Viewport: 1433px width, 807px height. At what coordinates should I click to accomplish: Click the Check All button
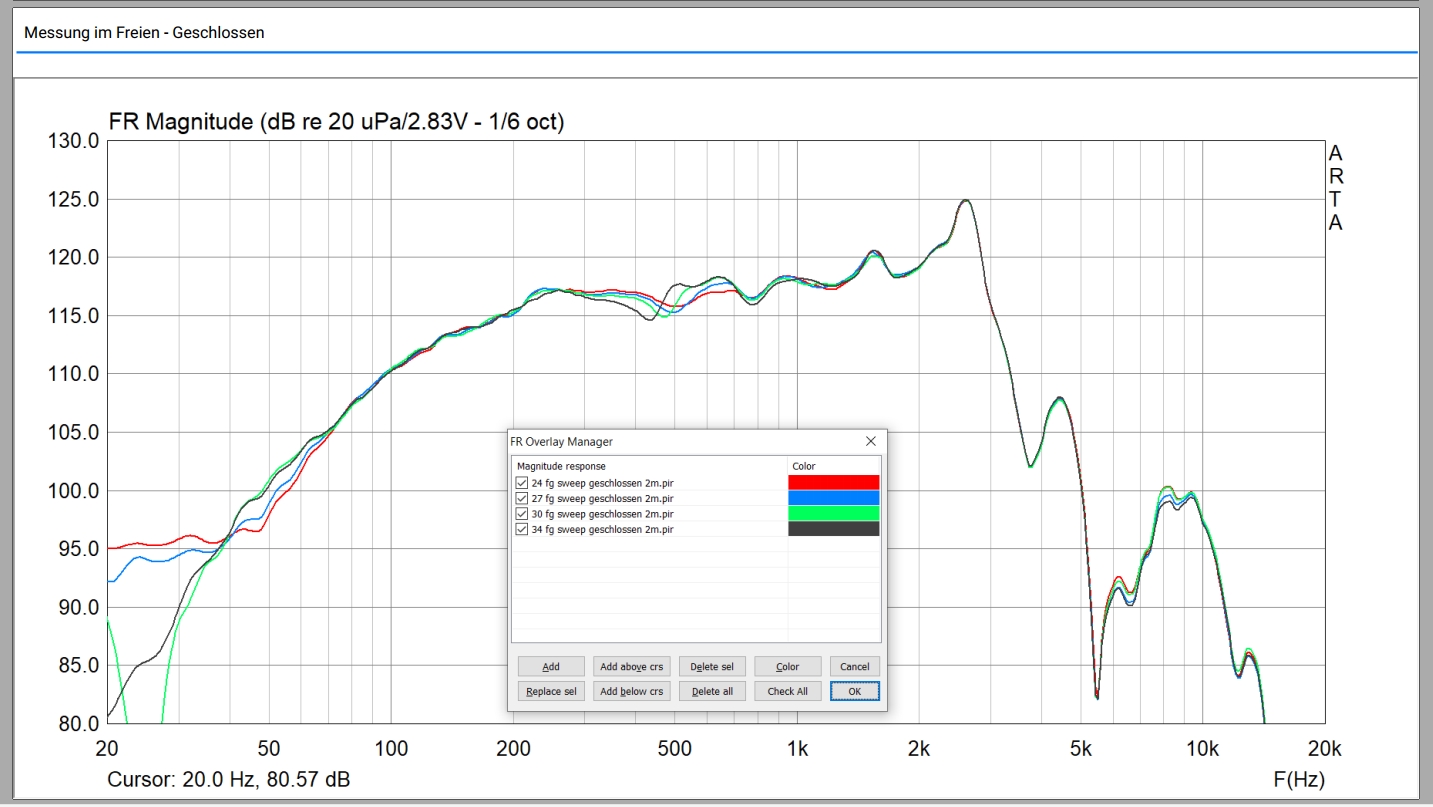click(787, 691)
